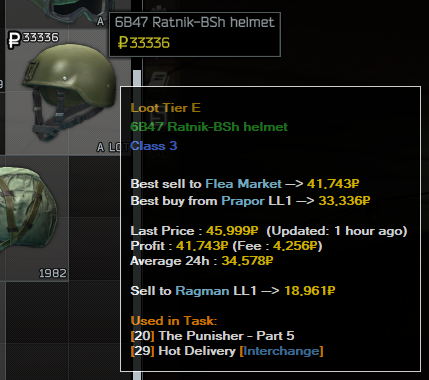
Task: Click the Ragman trader name
Action: coord(202,291)
